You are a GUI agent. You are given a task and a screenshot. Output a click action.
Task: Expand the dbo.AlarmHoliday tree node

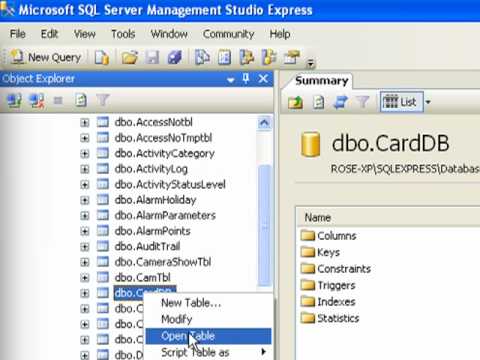coord(85,200)
